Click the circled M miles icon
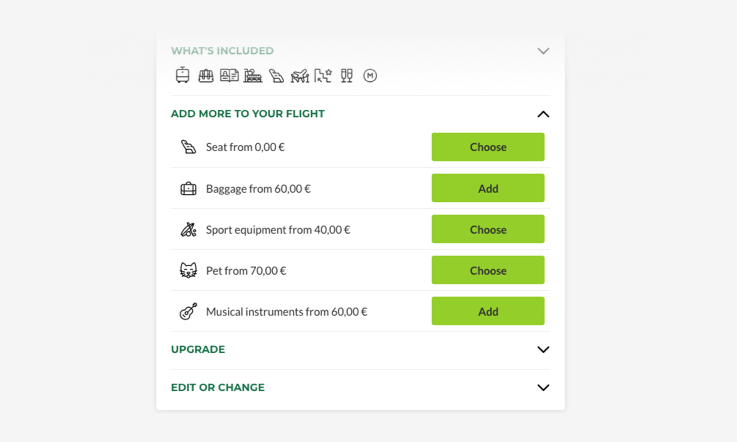The image size is (737, 442). 370,75
